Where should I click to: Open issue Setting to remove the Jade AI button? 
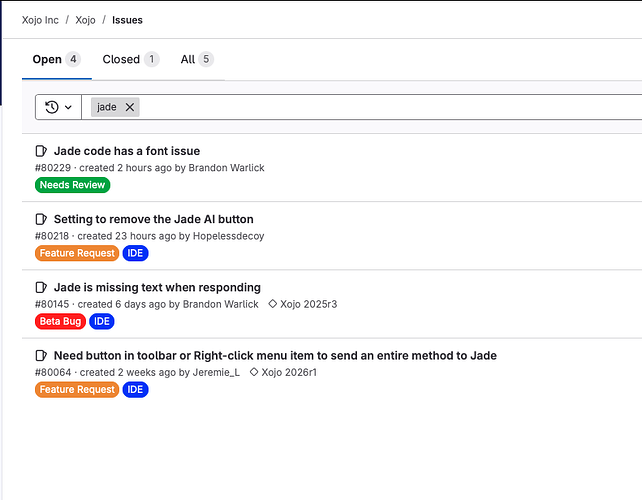point(153,219)
